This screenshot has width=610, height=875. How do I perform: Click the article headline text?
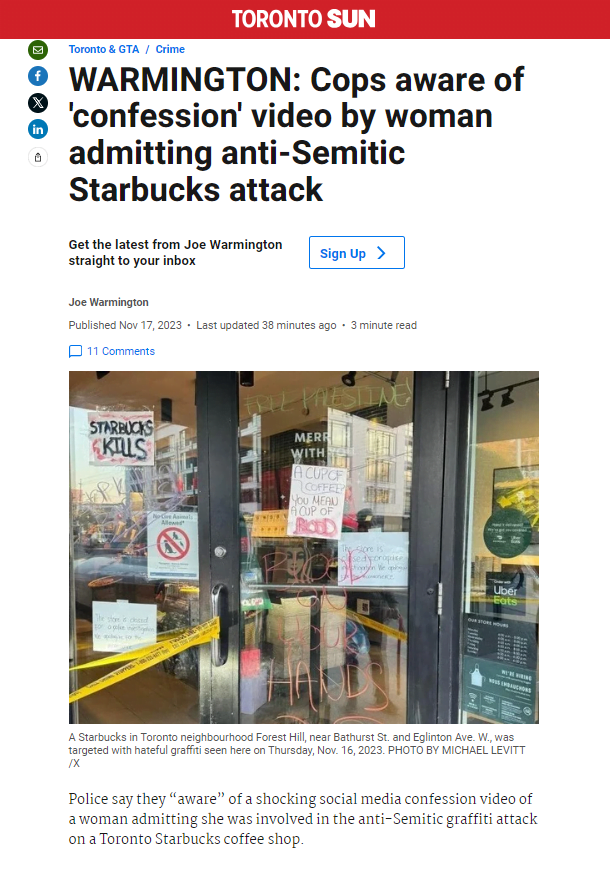coord(296,134)
